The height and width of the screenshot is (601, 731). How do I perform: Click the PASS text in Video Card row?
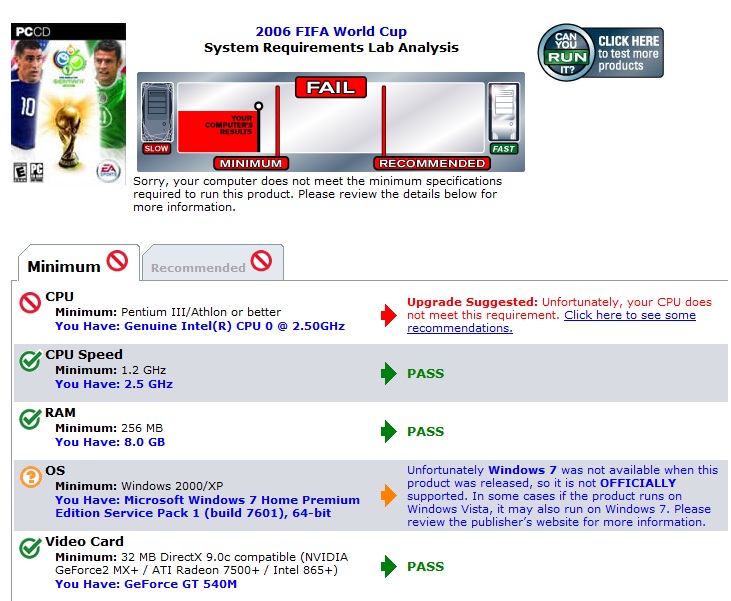point(426,566)
